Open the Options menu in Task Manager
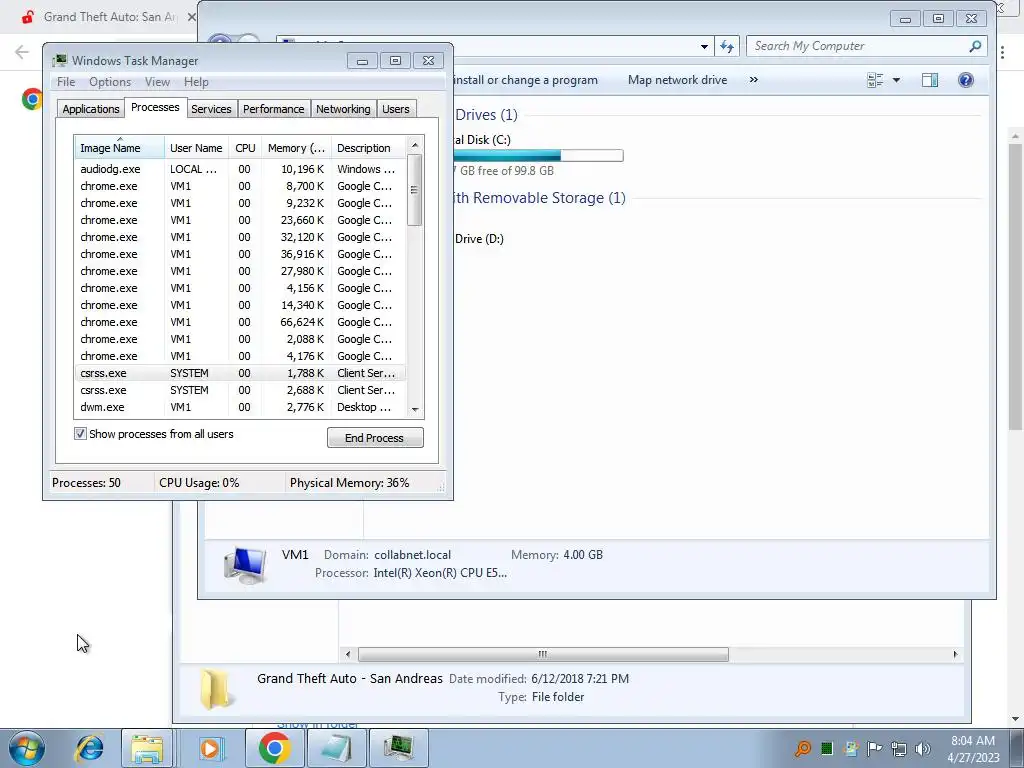Screen dimensions: 1024x768 pos(110,82)
